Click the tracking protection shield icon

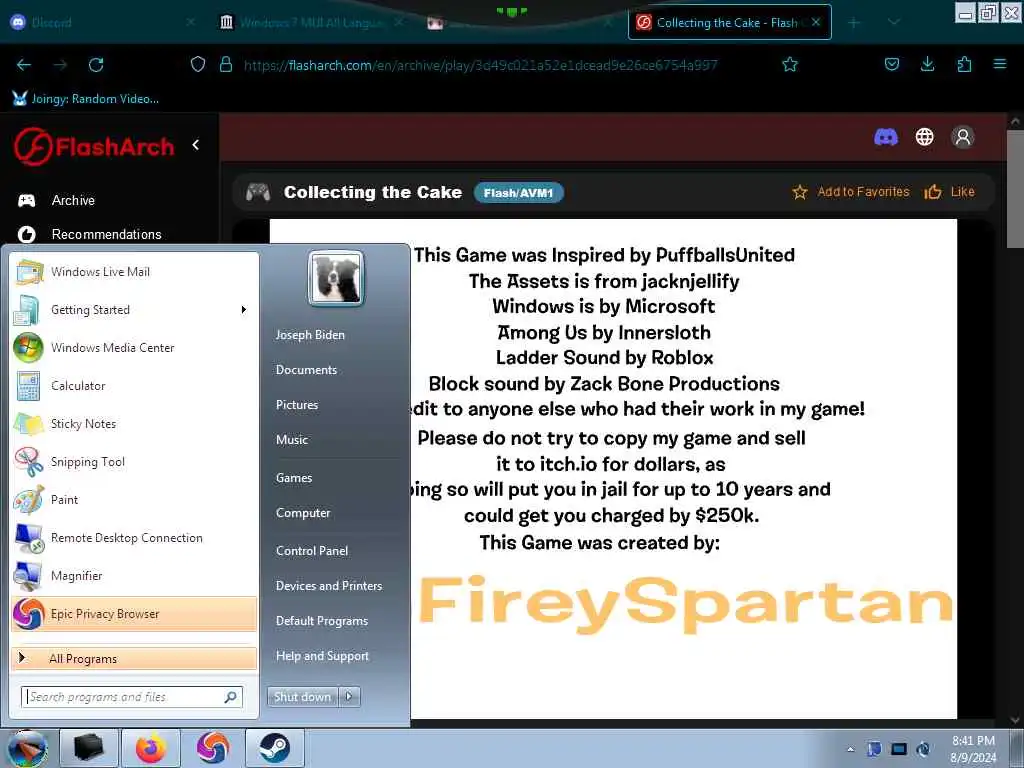pyautogui.click(x=198, y=64)
